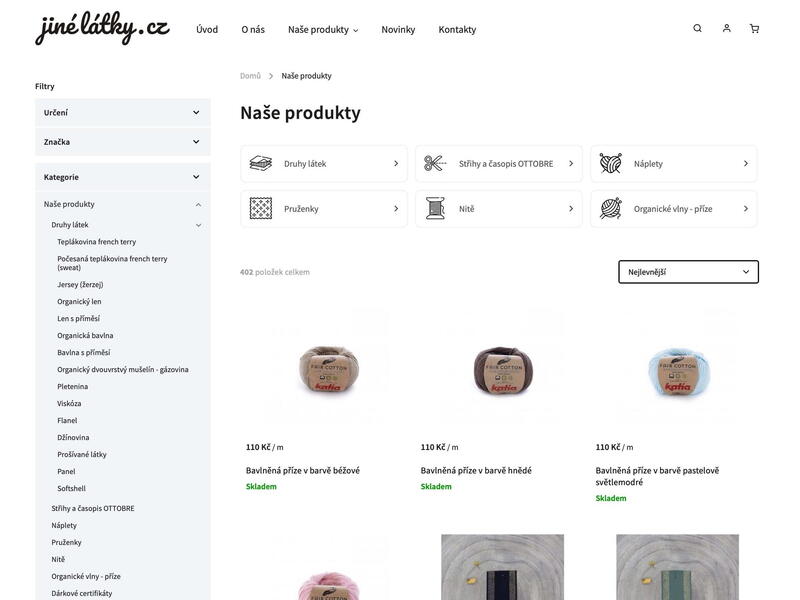The height and width of the screenshot is (600, 800).
Task: Go to the Novinky menu item
Action: coord(398,29)
